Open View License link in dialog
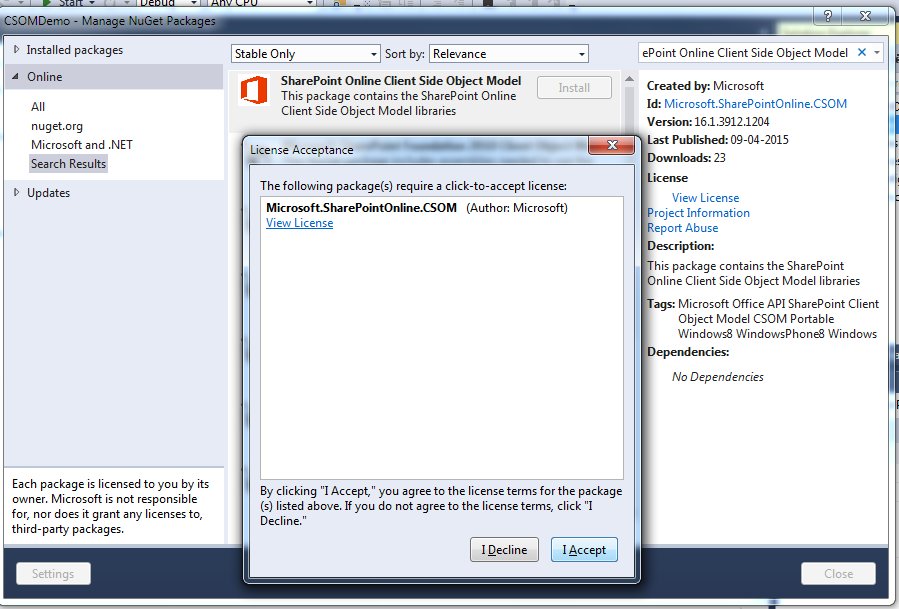899x609 pixels. 299,223
